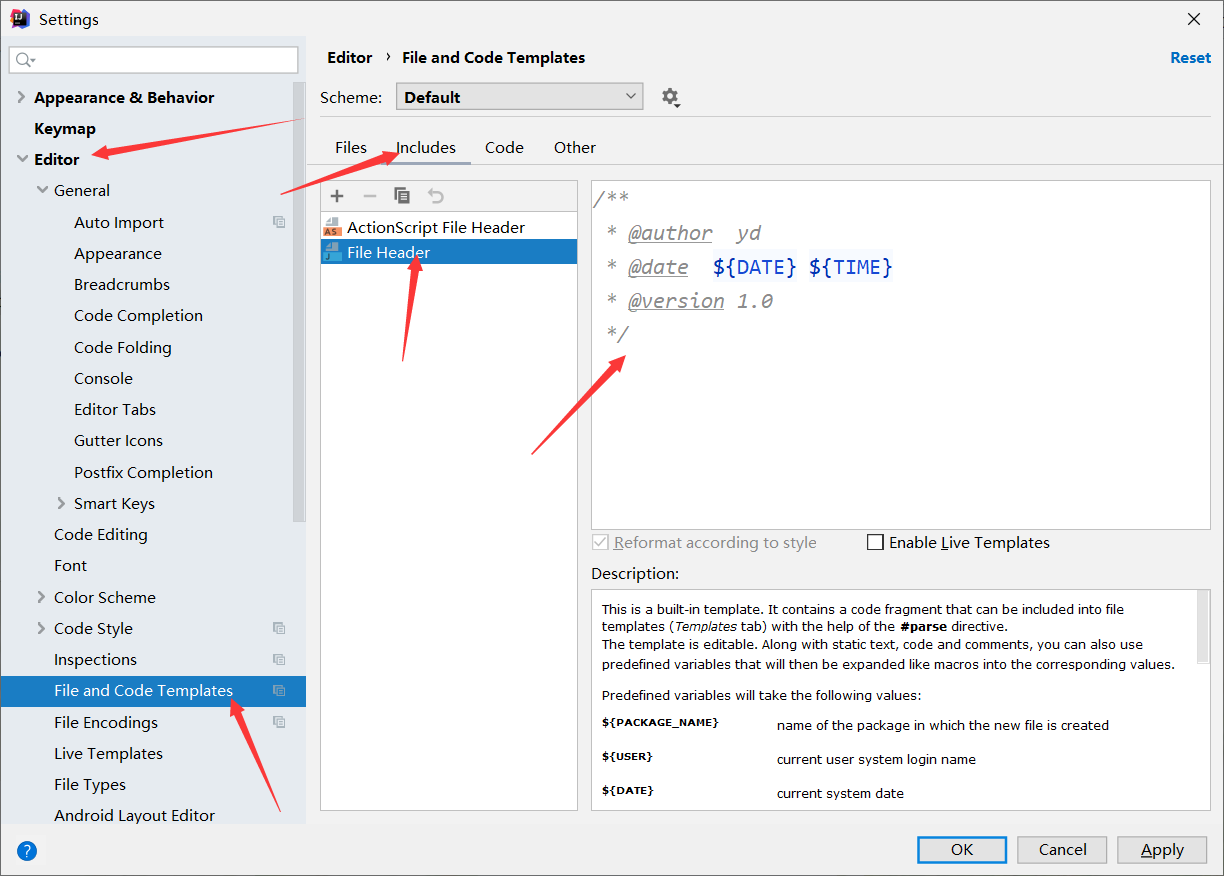This screenshot has width=1224, height=876.
Task: Select Live Templates setting
Action: pyautogui.click(x=108, y=753)
